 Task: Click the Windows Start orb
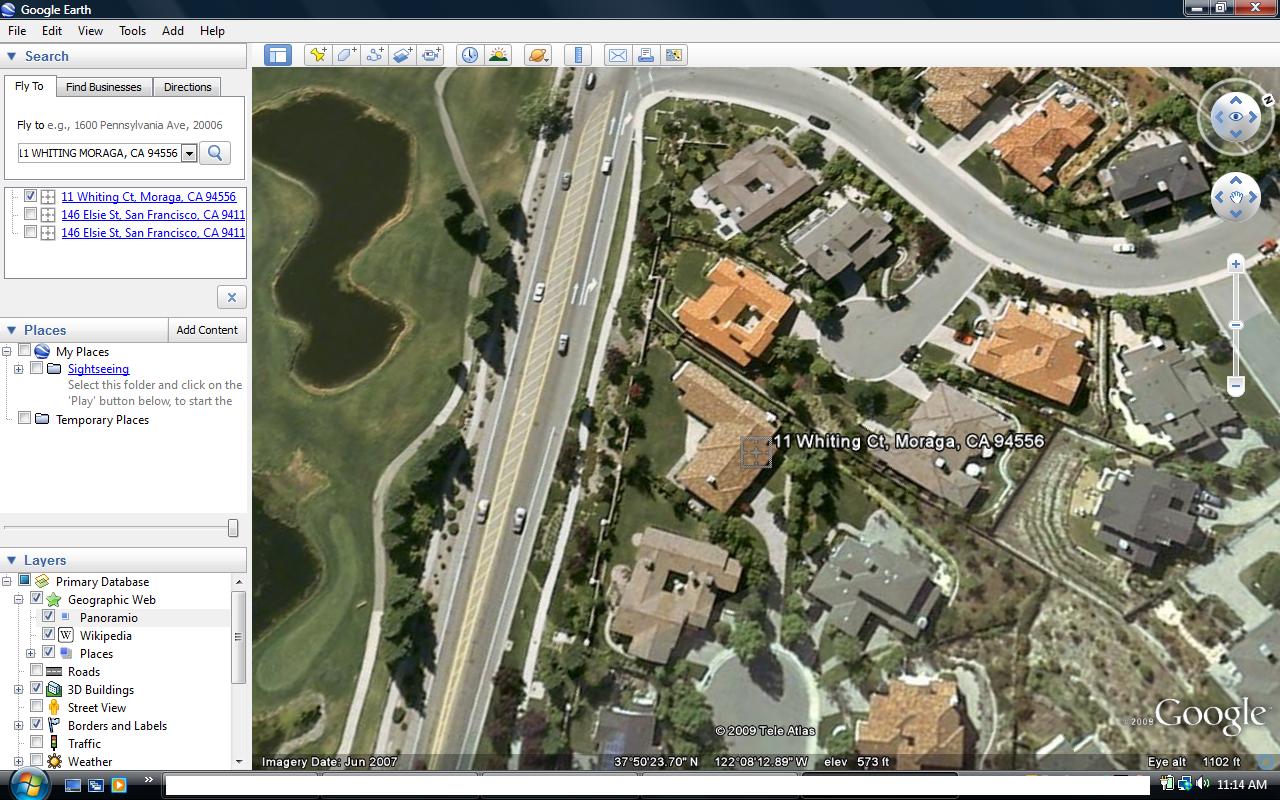click(27, 783)
